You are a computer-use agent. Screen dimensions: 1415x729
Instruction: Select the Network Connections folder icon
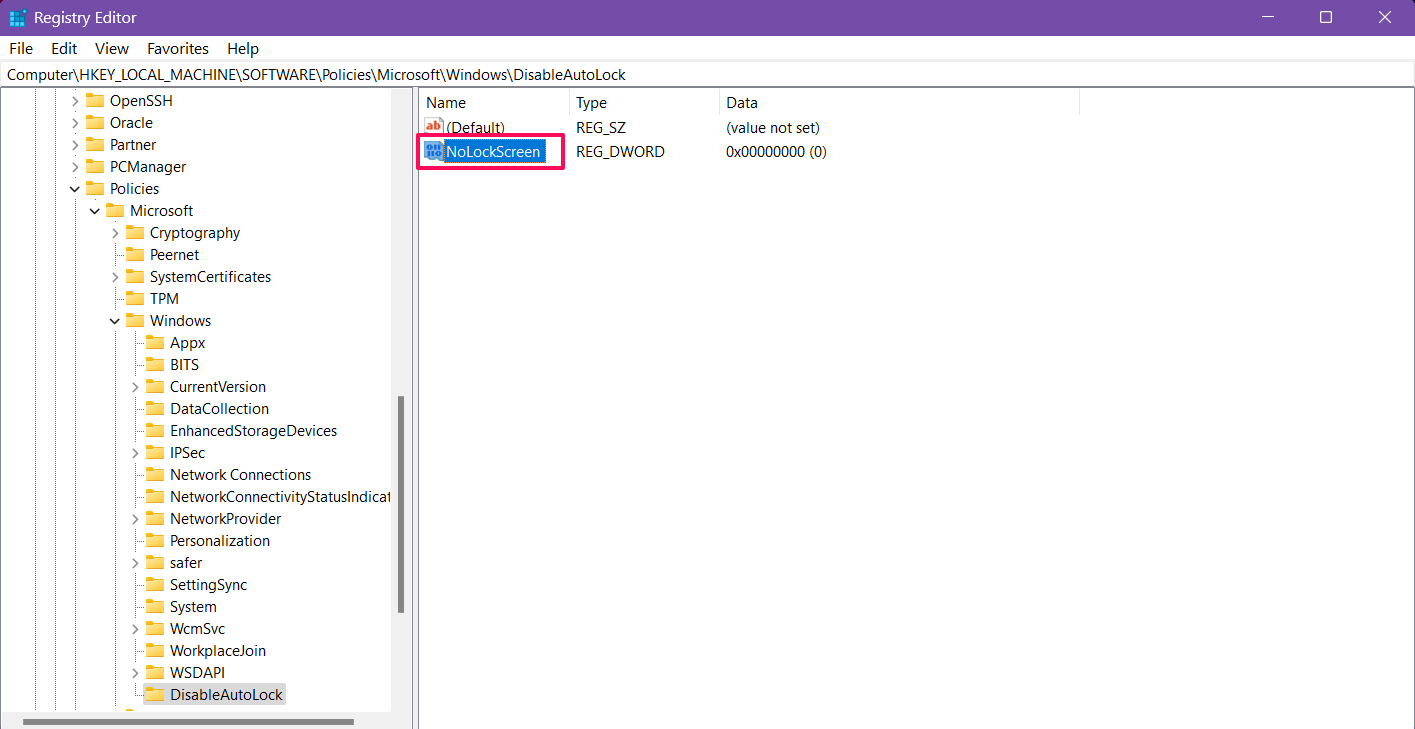(155, 474)
